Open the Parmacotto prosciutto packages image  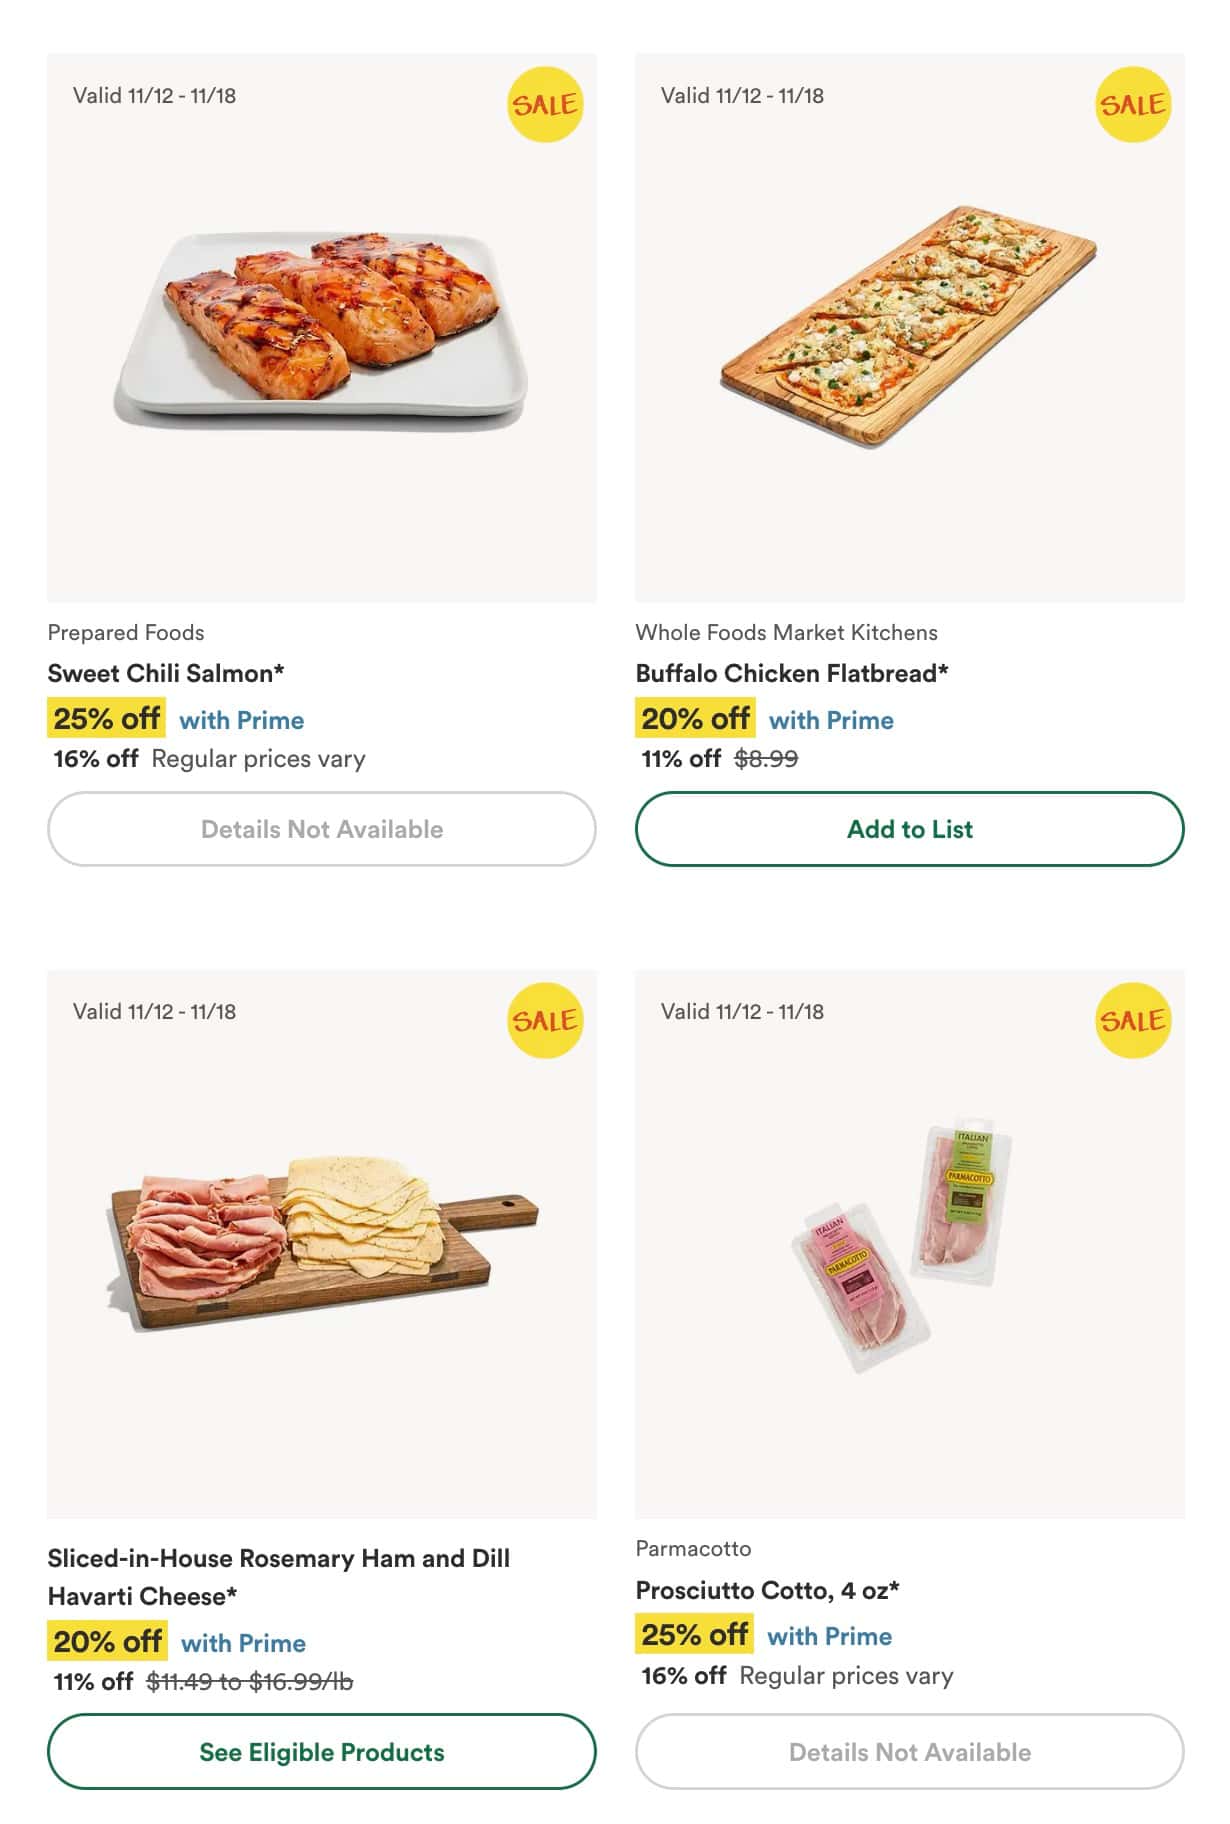click(909, 1245)
